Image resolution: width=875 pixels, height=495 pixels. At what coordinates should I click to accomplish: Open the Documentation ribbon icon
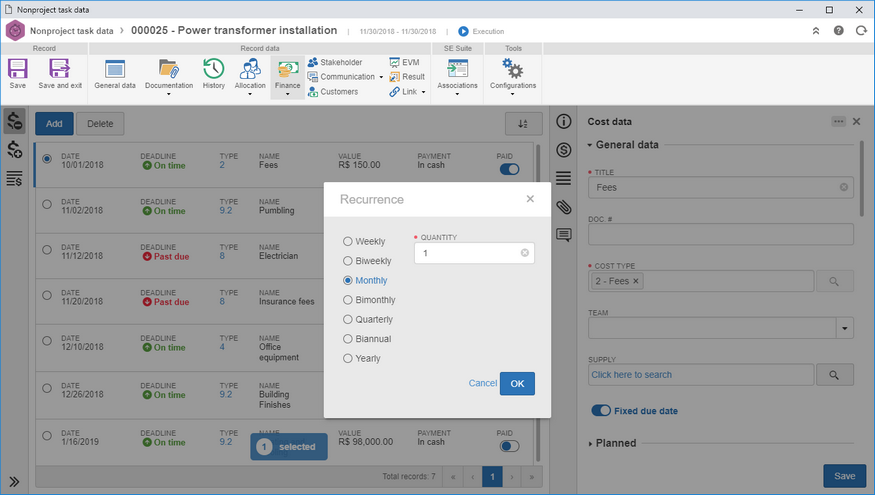click(169, 69)
